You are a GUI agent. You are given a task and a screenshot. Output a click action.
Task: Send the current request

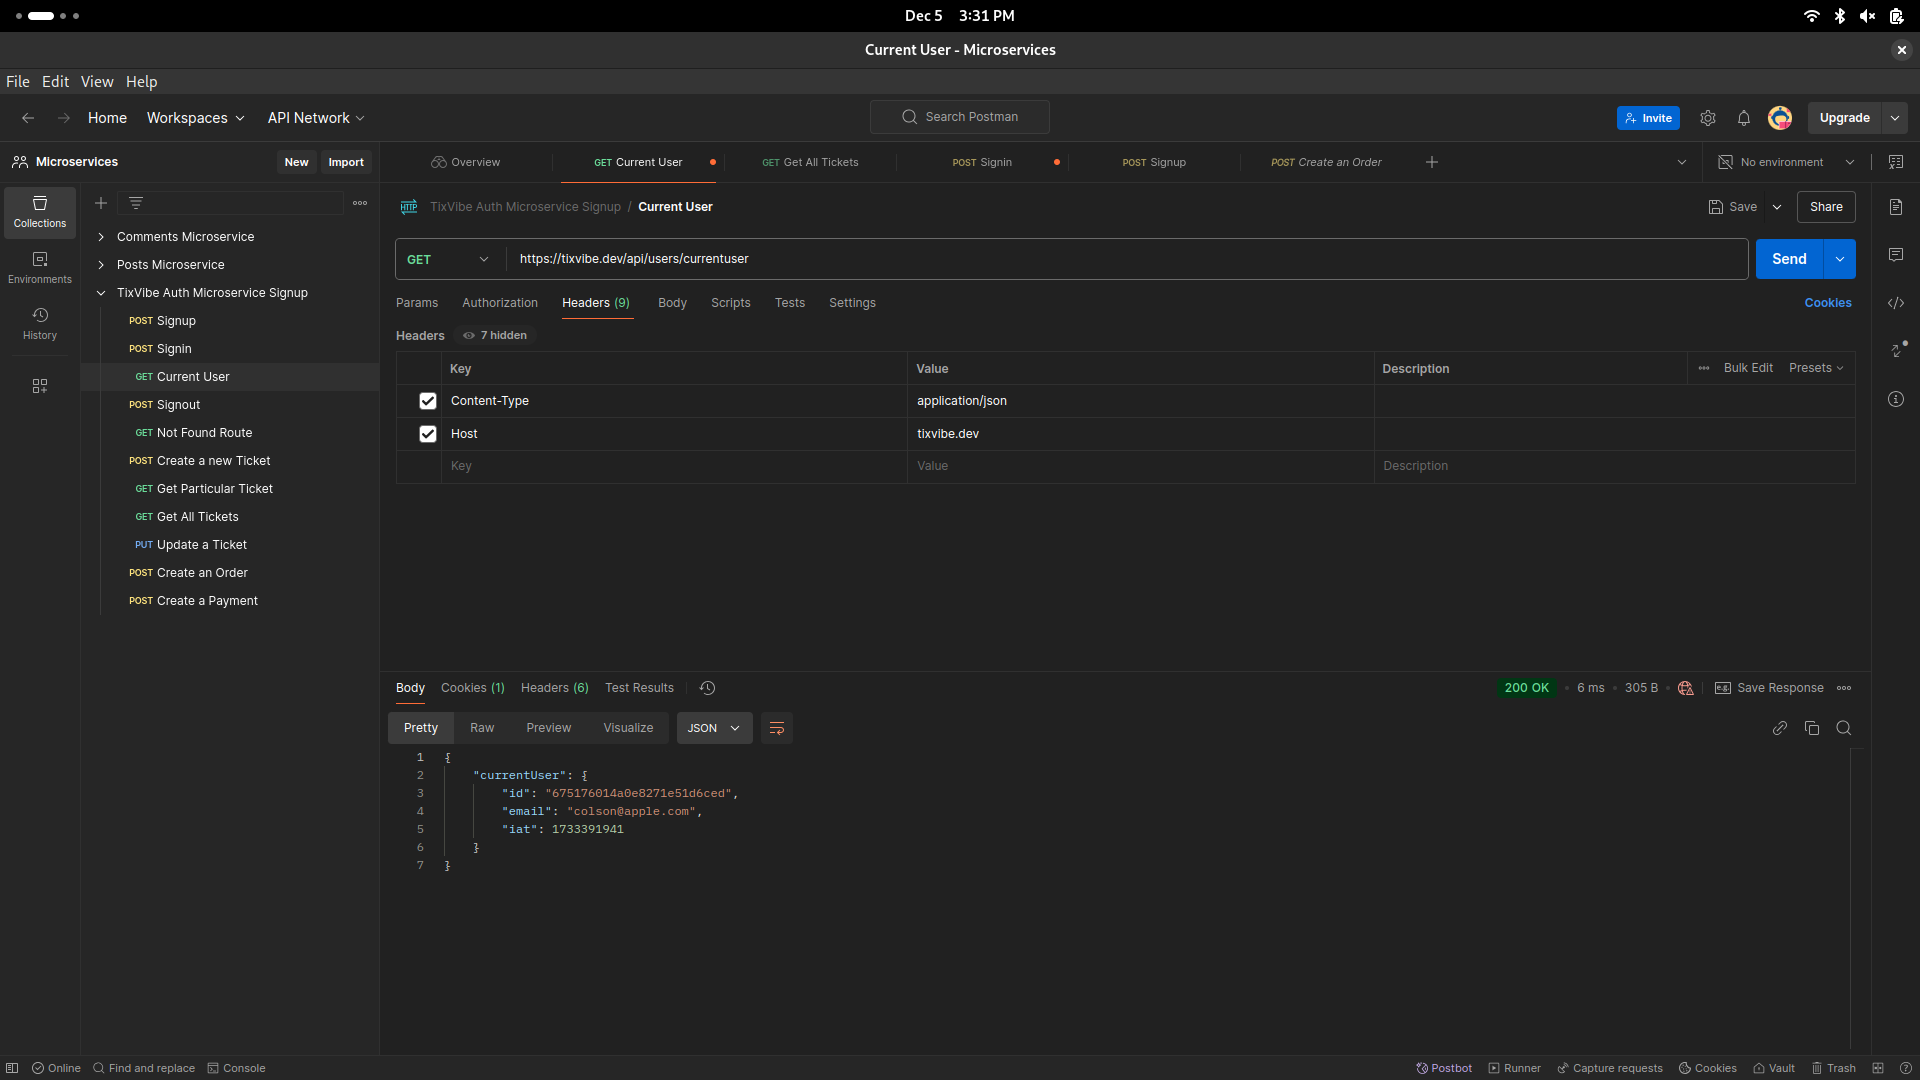pyautogui.click(x=1789, y=259)
